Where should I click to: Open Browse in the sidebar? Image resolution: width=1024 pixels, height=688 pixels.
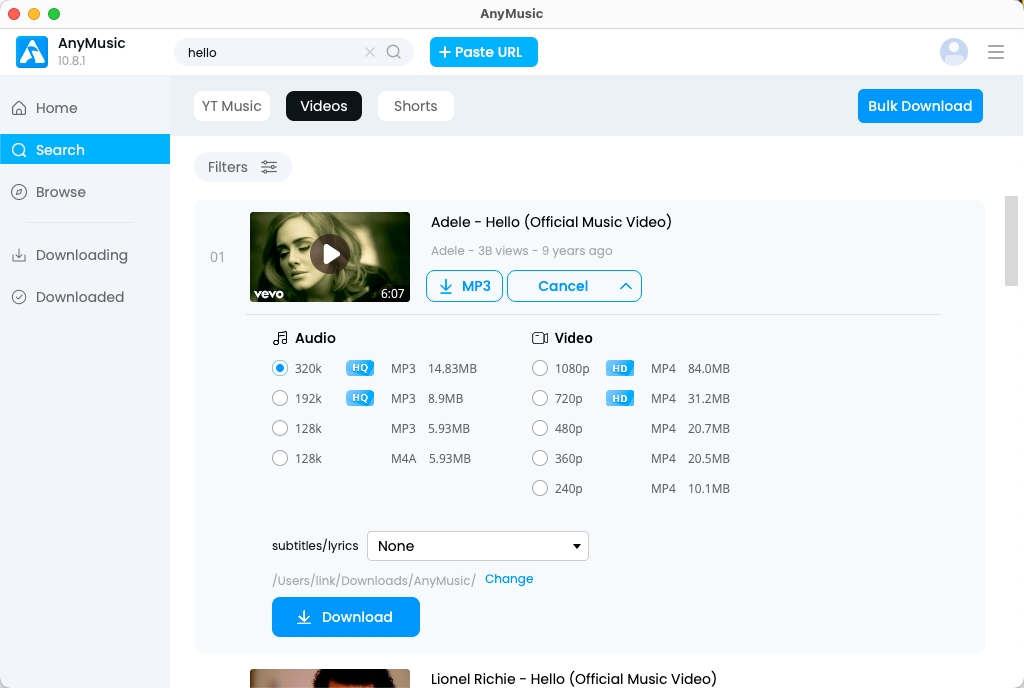(85, 192)
